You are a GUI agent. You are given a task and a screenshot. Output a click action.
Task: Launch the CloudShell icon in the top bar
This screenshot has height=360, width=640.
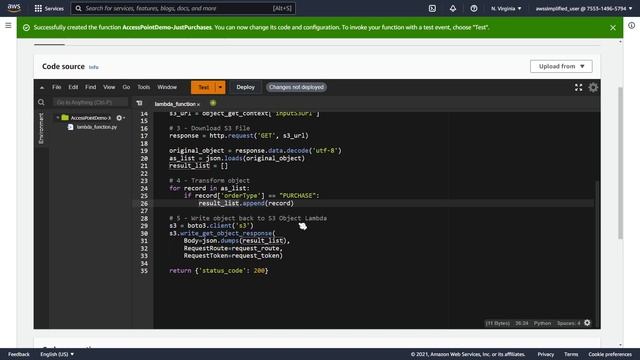click(432, 8)
